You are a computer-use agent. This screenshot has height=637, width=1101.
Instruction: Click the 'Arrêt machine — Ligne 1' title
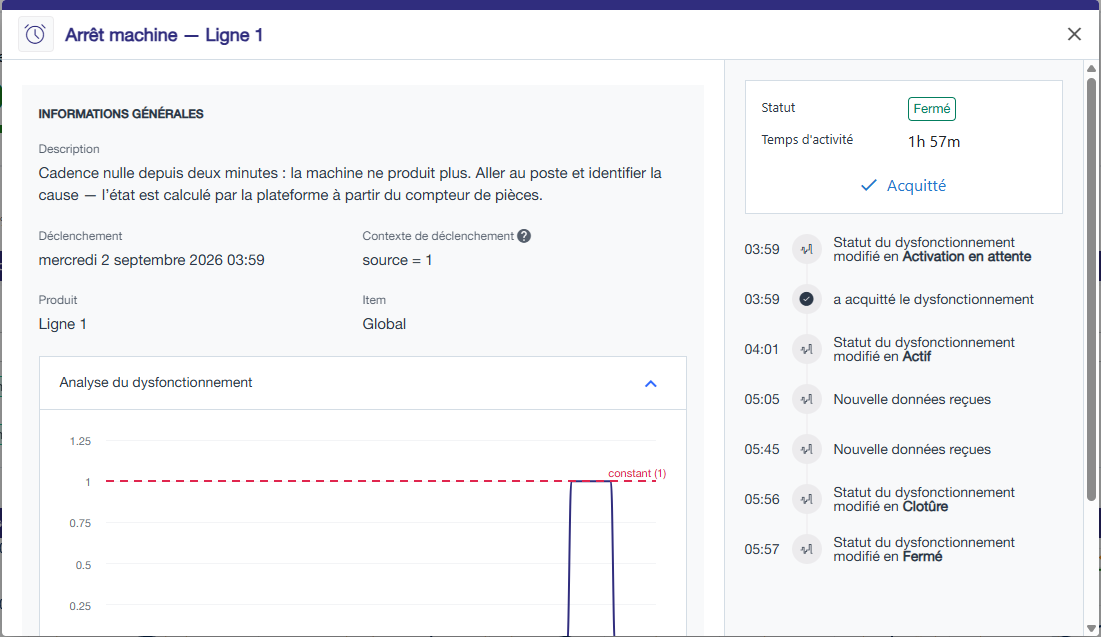(164, 35)
